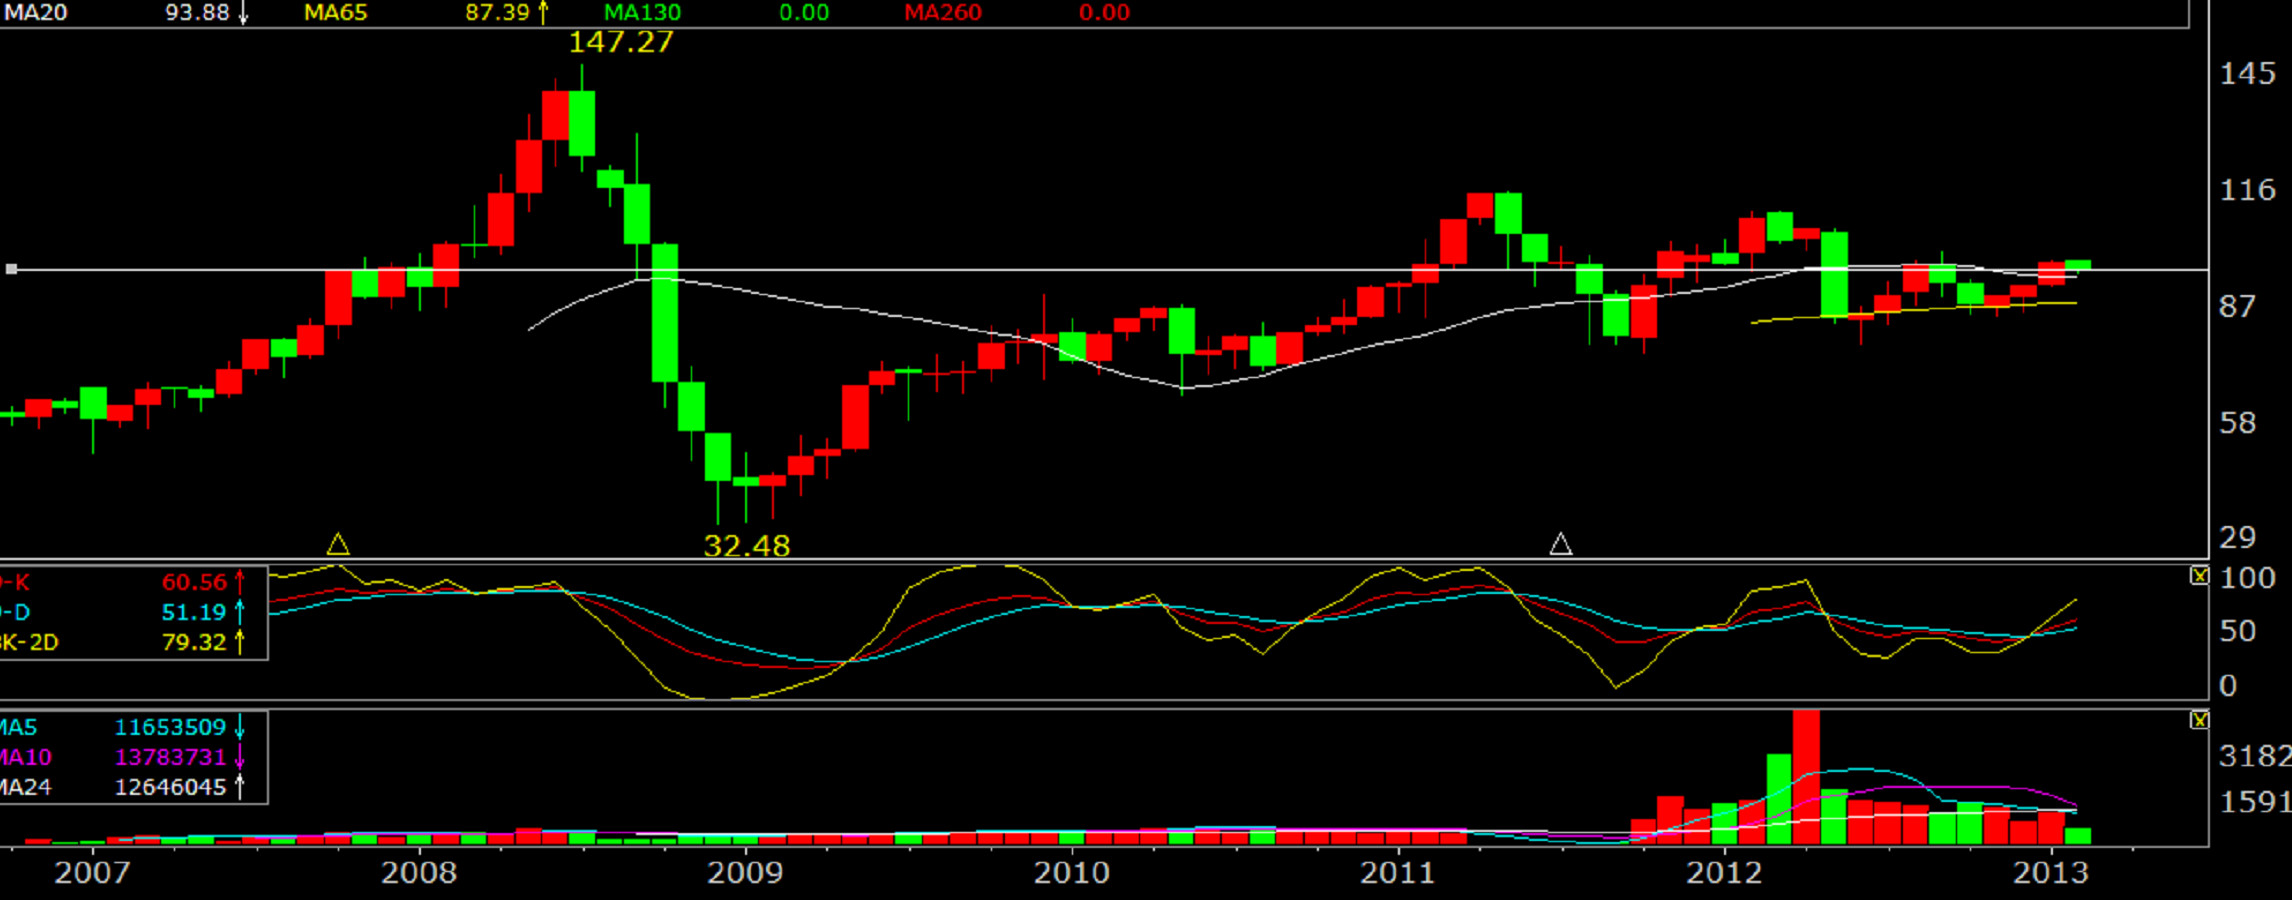Click the tallest red volume bar in 2012
The image size is (2292, 900).
coord(1806,777)
